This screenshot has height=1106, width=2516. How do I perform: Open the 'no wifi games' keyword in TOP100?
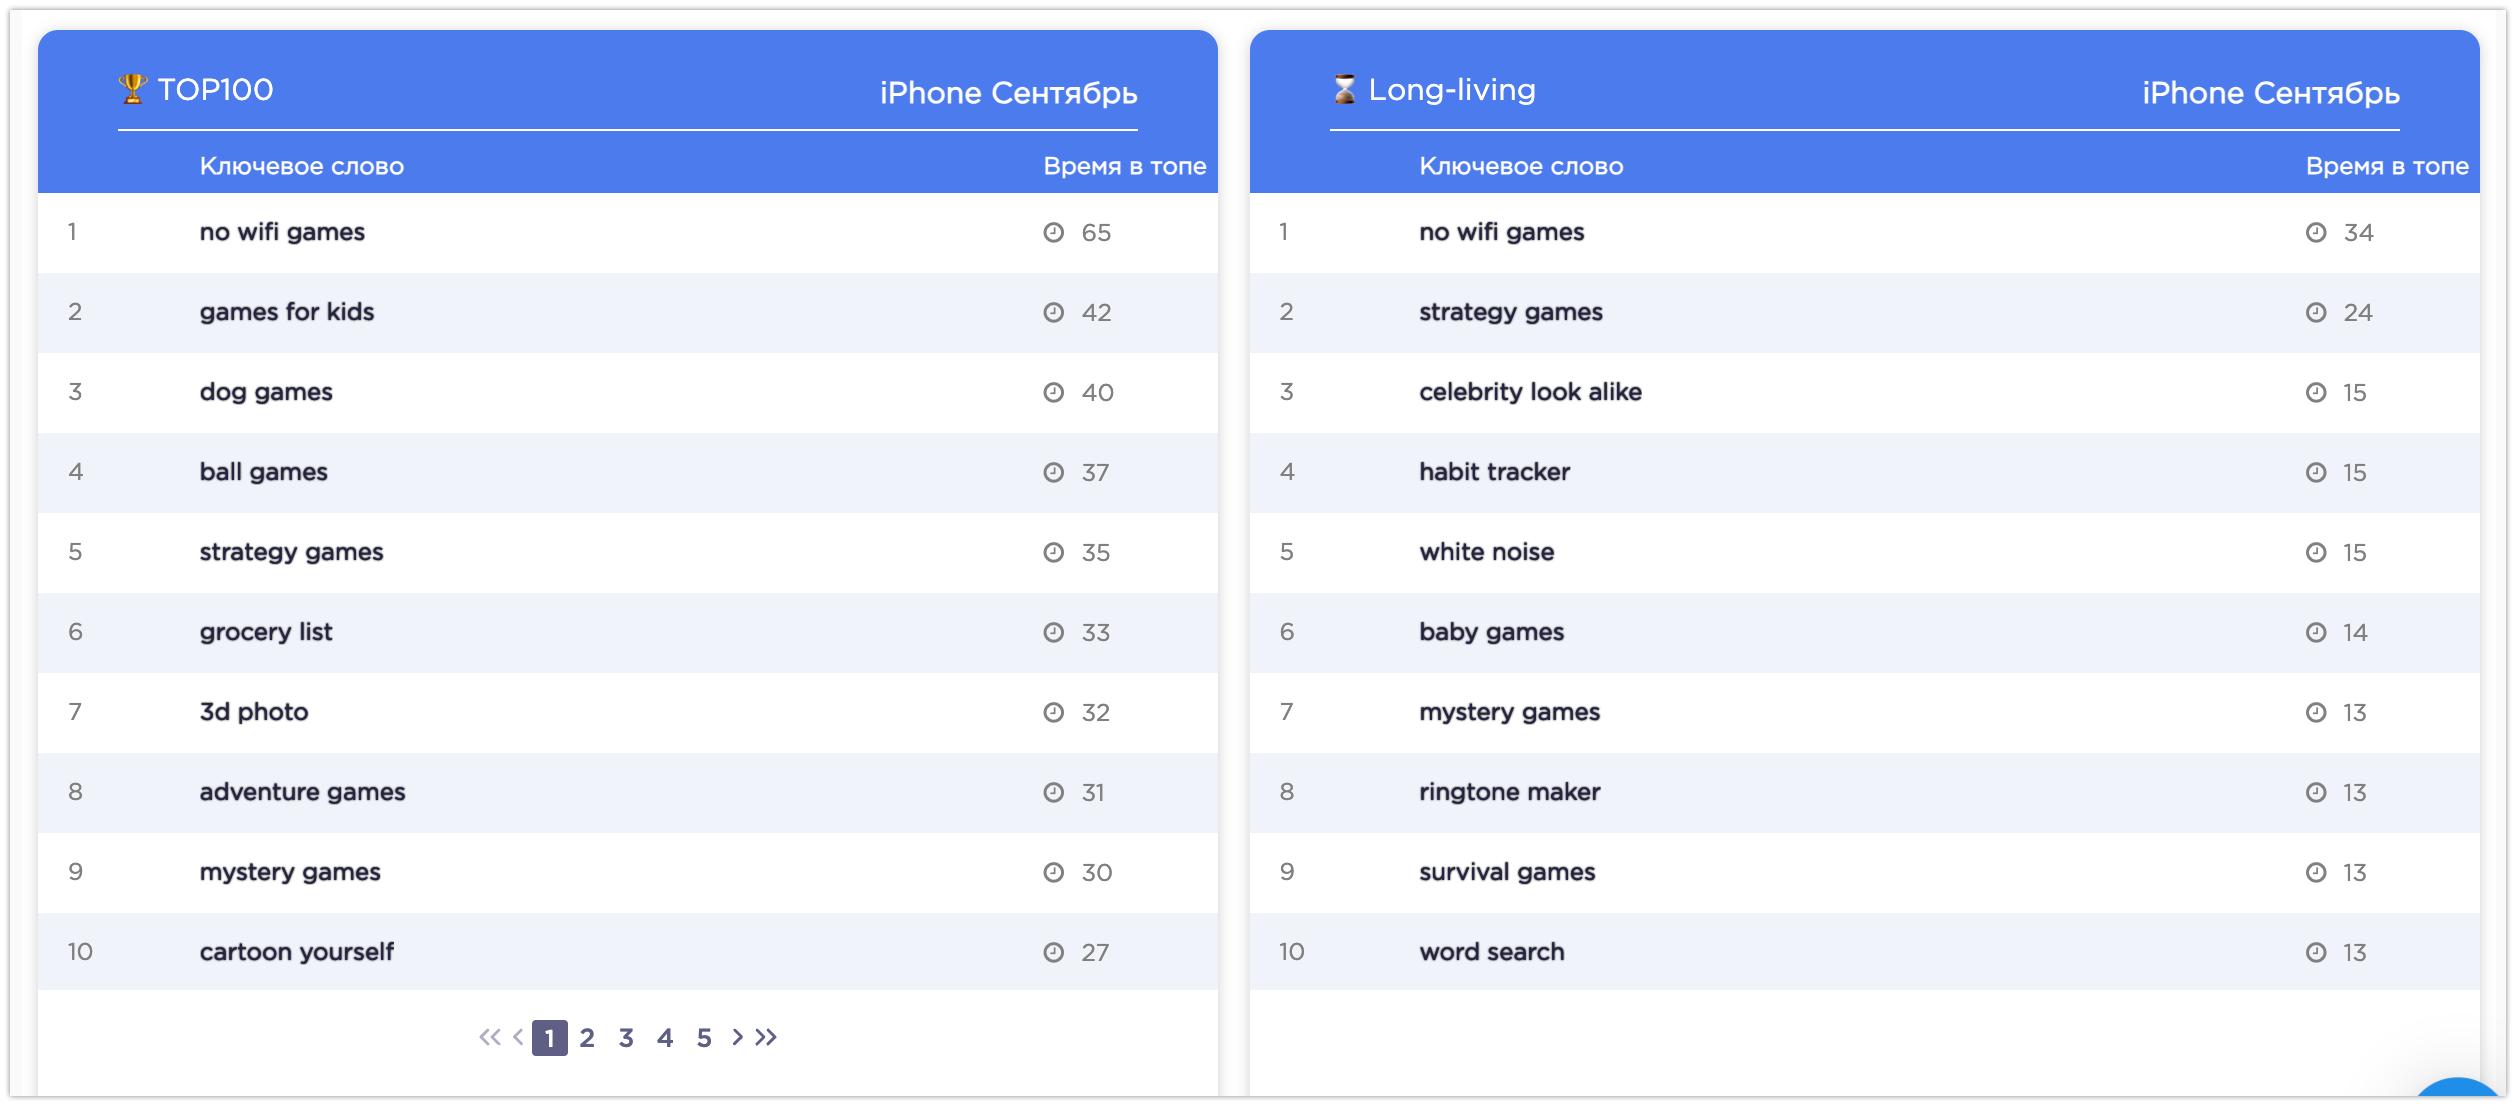click(282, 232)
